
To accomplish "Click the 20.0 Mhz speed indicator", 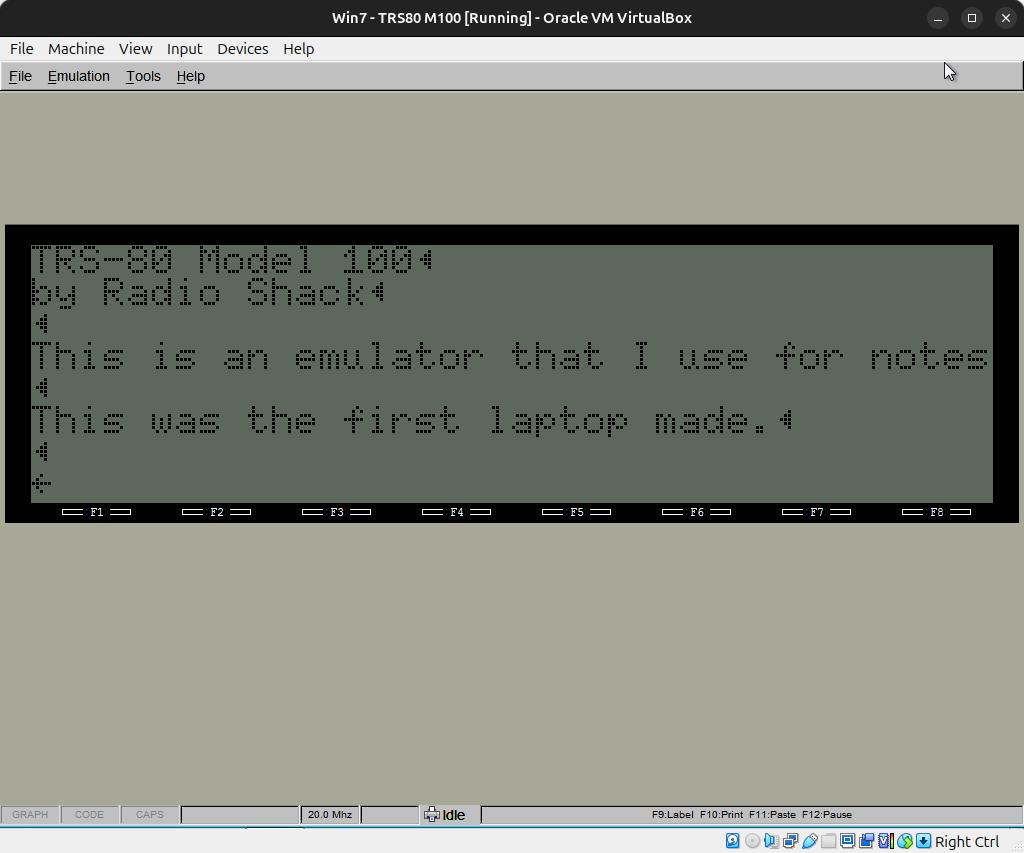I will pyautogui.click(x=330, y=814).
